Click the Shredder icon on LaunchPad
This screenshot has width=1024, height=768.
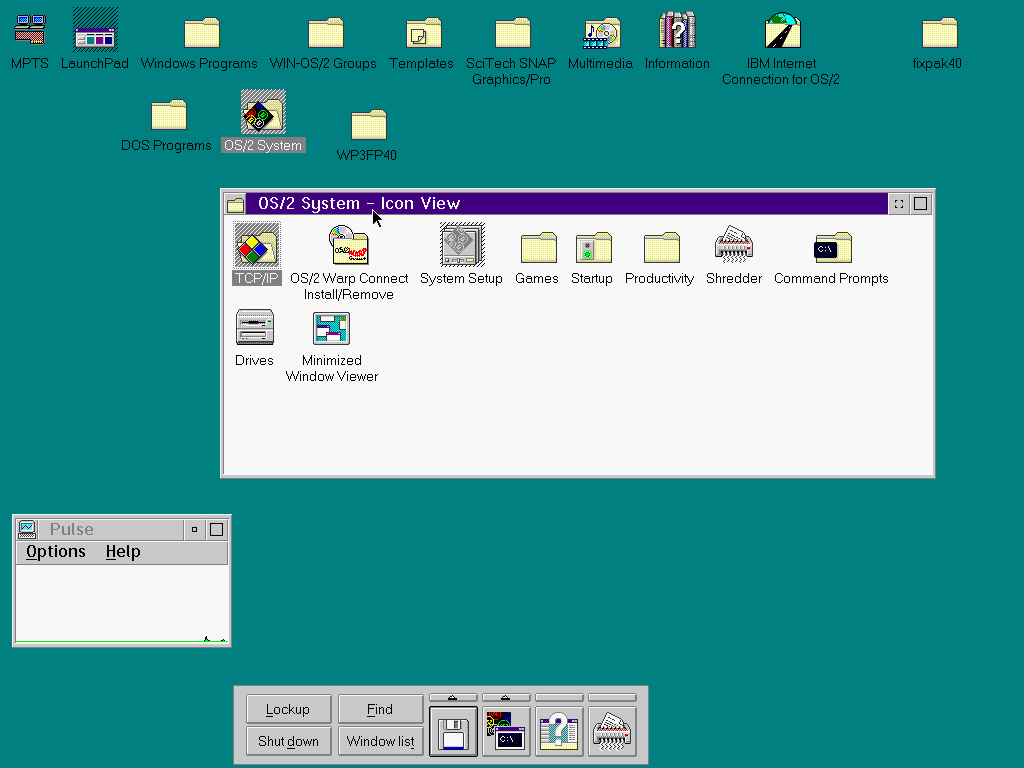(x=612, y=731)
